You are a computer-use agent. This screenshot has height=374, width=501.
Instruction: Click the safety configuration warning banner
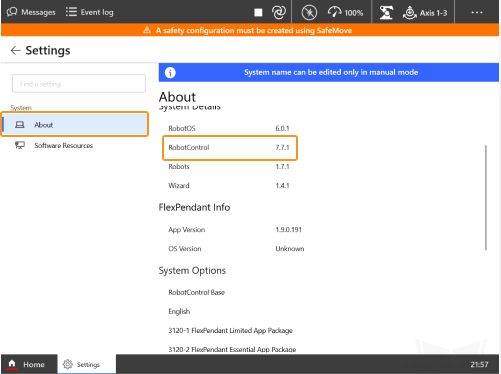(x=250, y=30)
